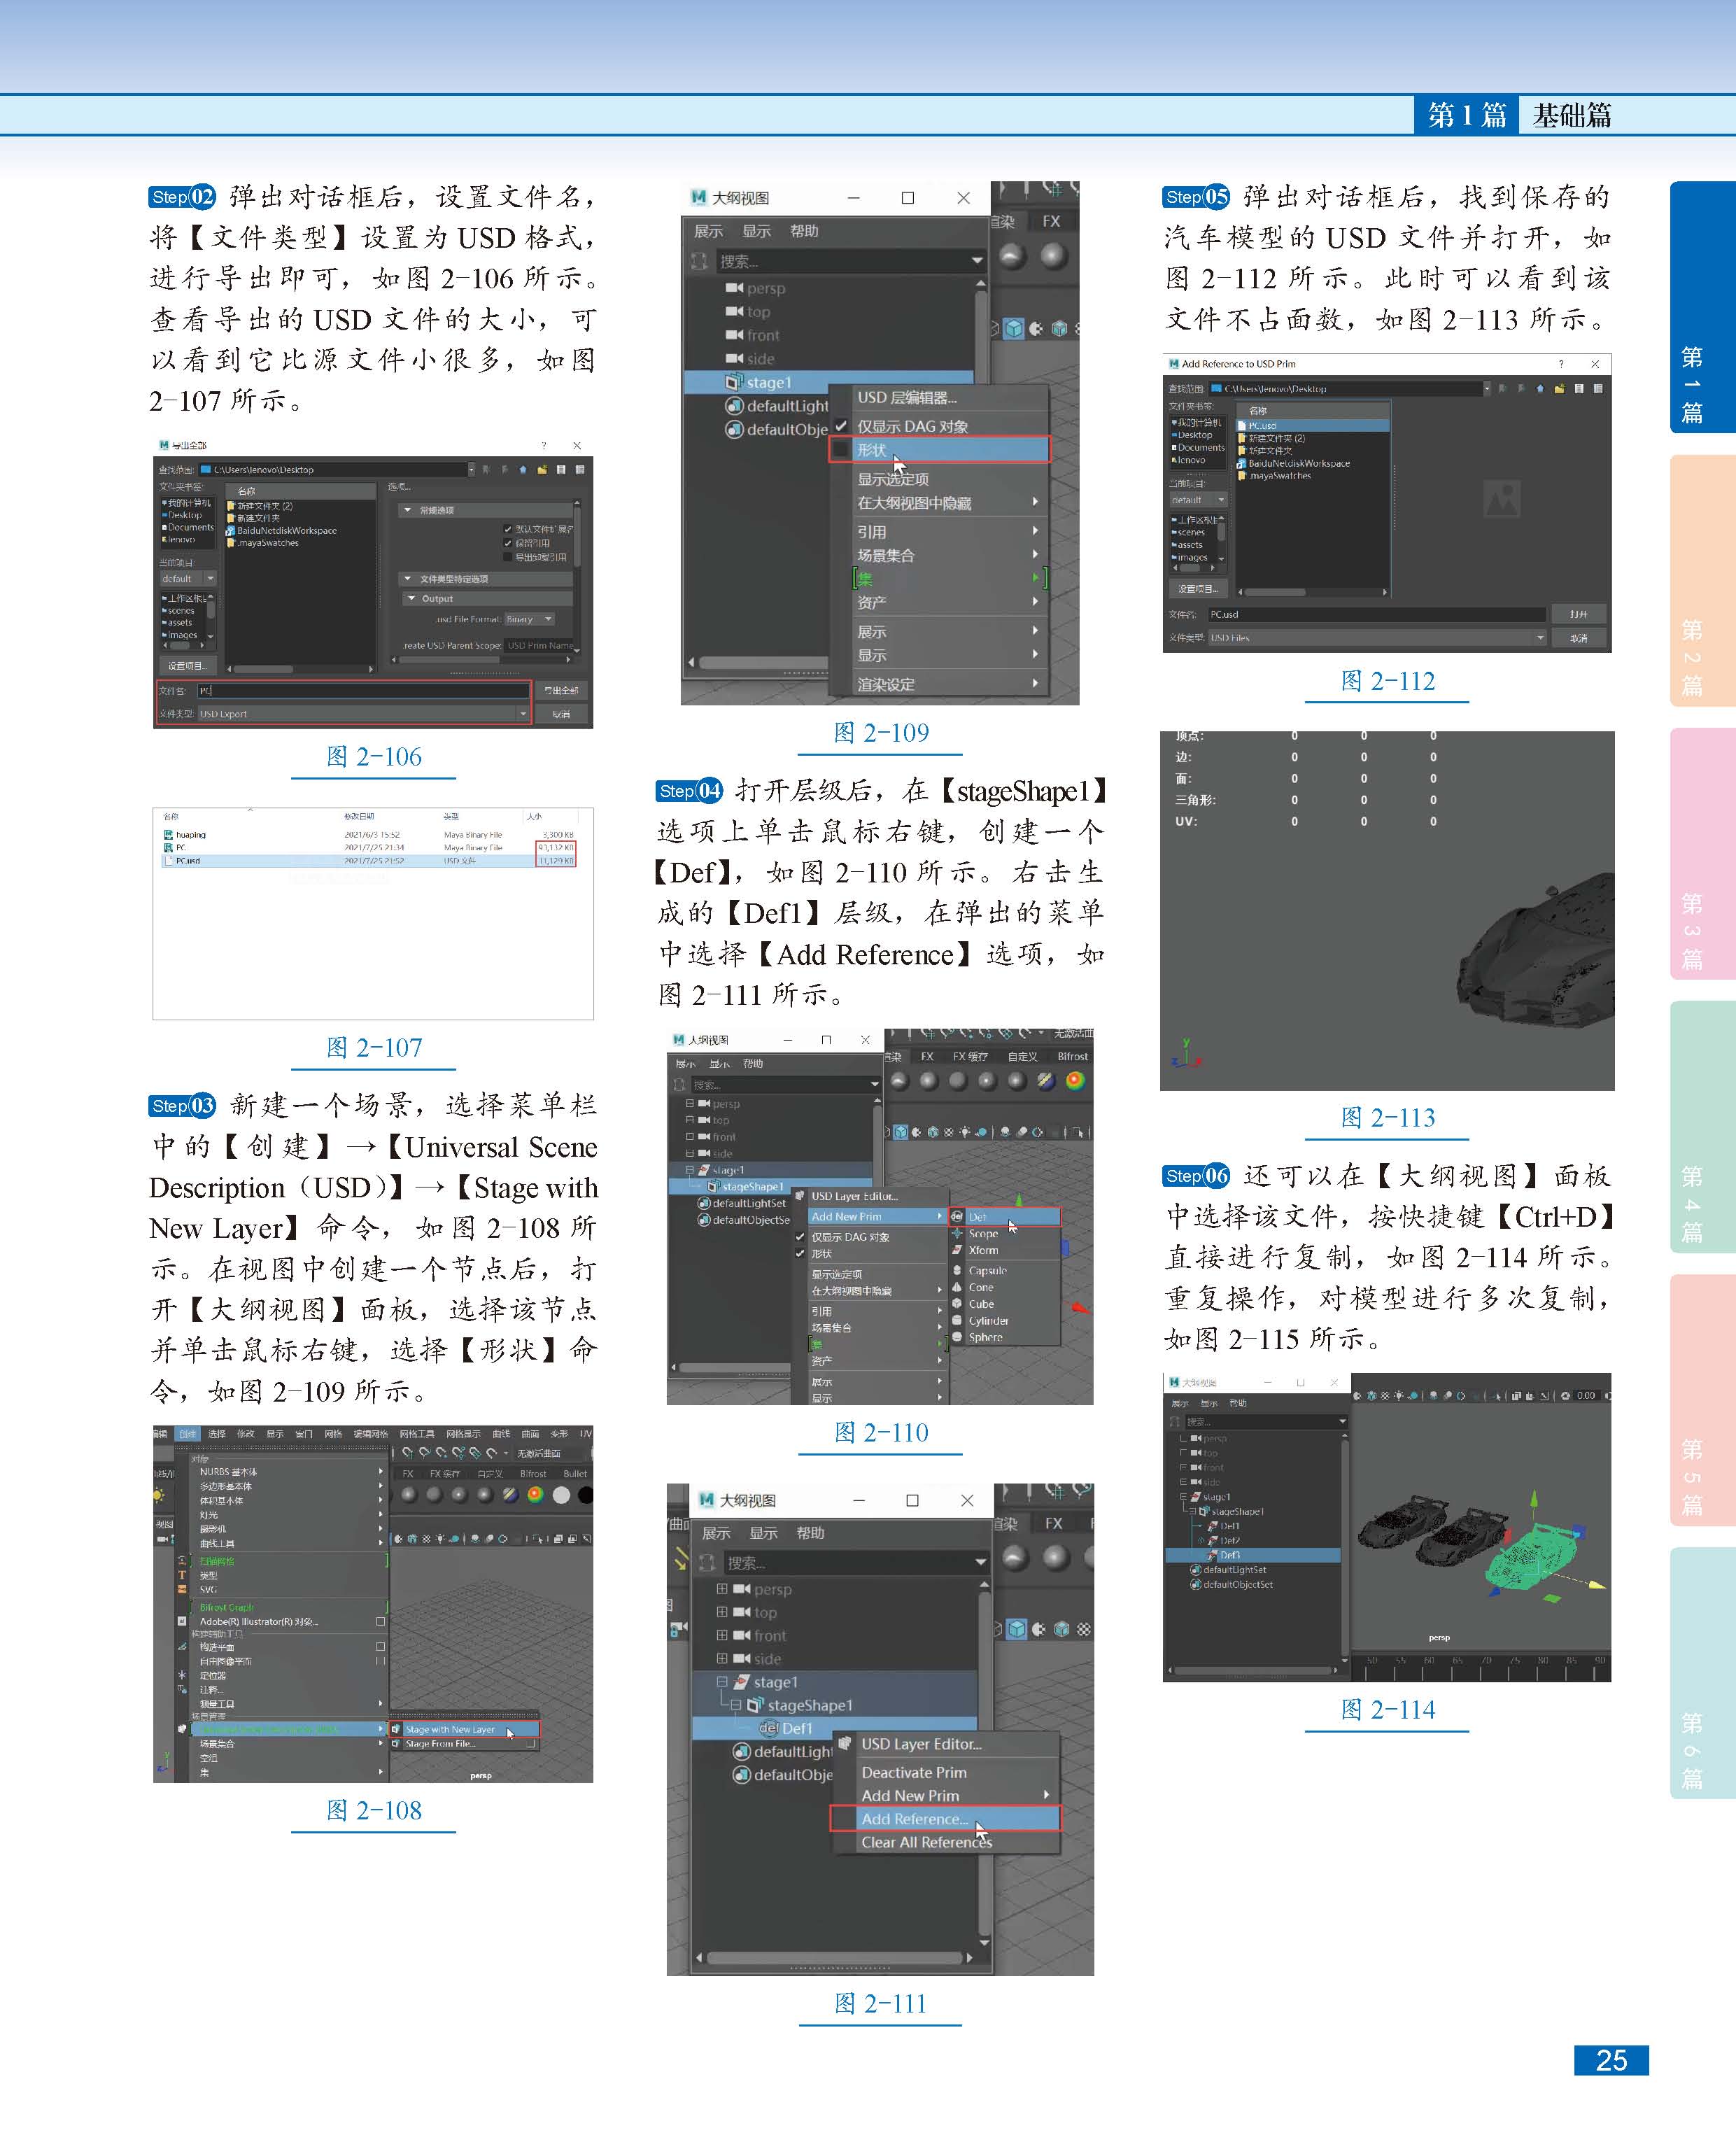The width and height of the screenshot is (1736, 2149).
Task: Click defaultObjectSet set icon in figure 2-111 outliner
Action: pyautogui.click(x=741, y=1774)
